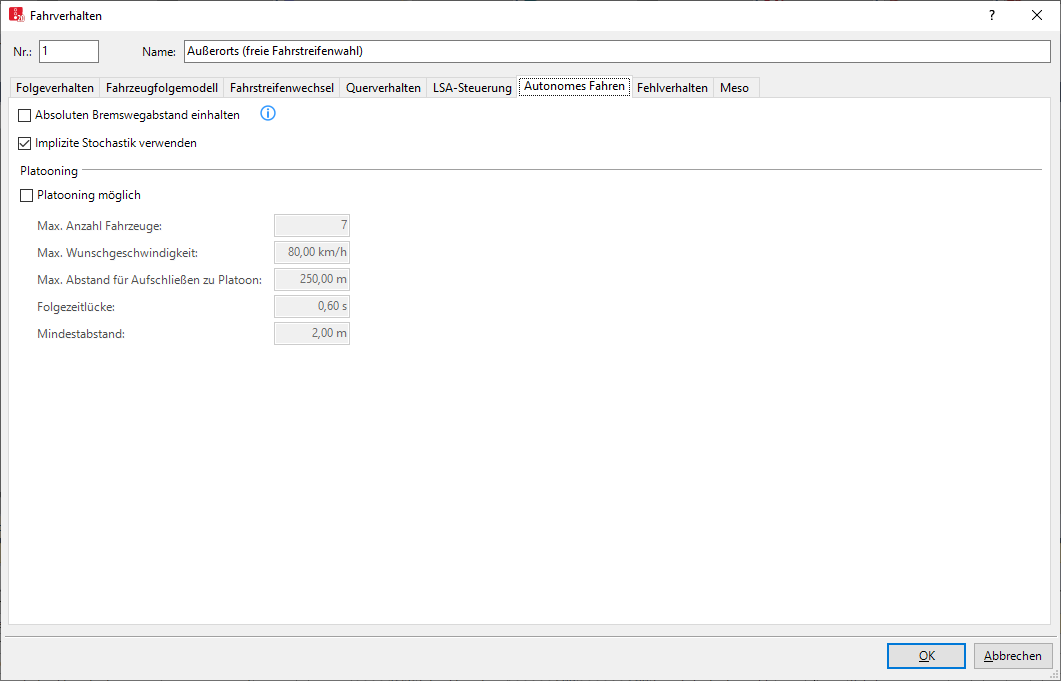Uncheck Implizite Stochastik verwenden
Screen dimensions: 1061x681
[x=25, y=143]
